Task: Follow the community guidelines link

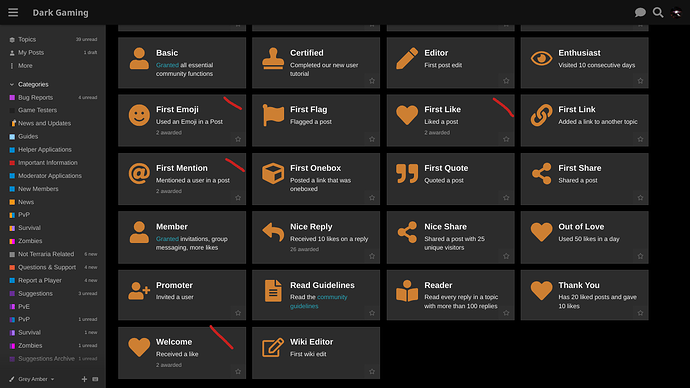Action: (319, 301)
